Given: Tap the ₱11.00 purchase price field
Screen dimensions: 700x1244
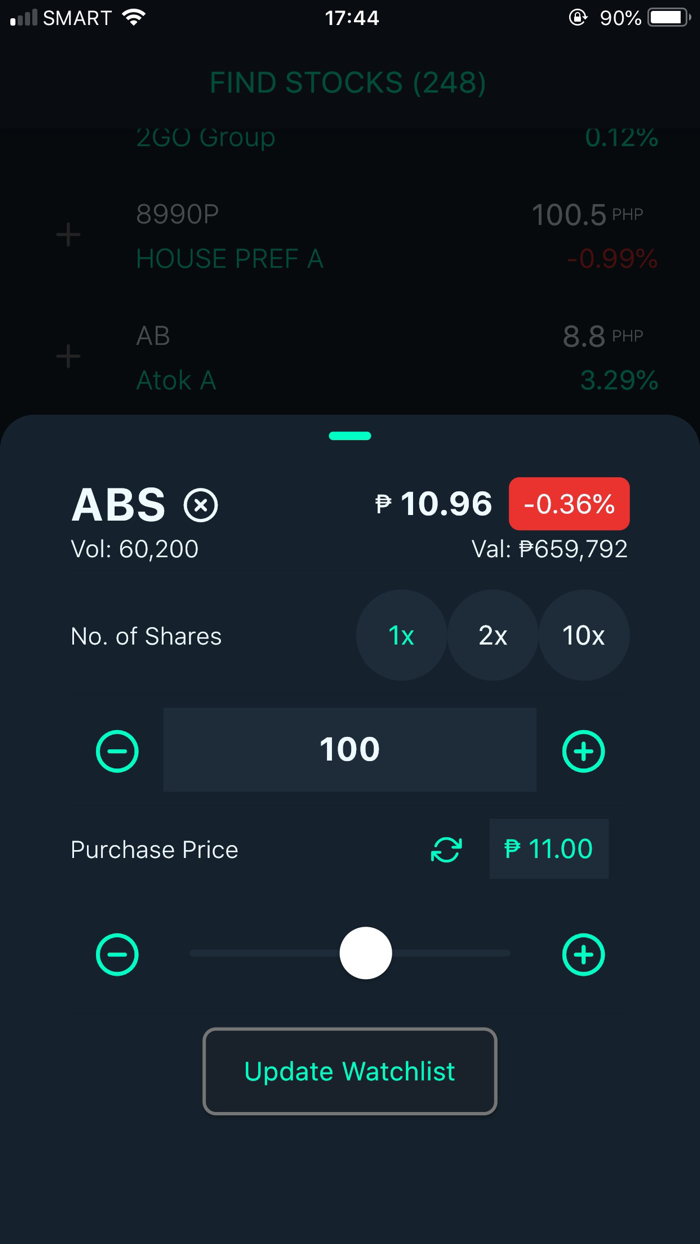Looking at the screenshot, I should click(x=548, y=849).
